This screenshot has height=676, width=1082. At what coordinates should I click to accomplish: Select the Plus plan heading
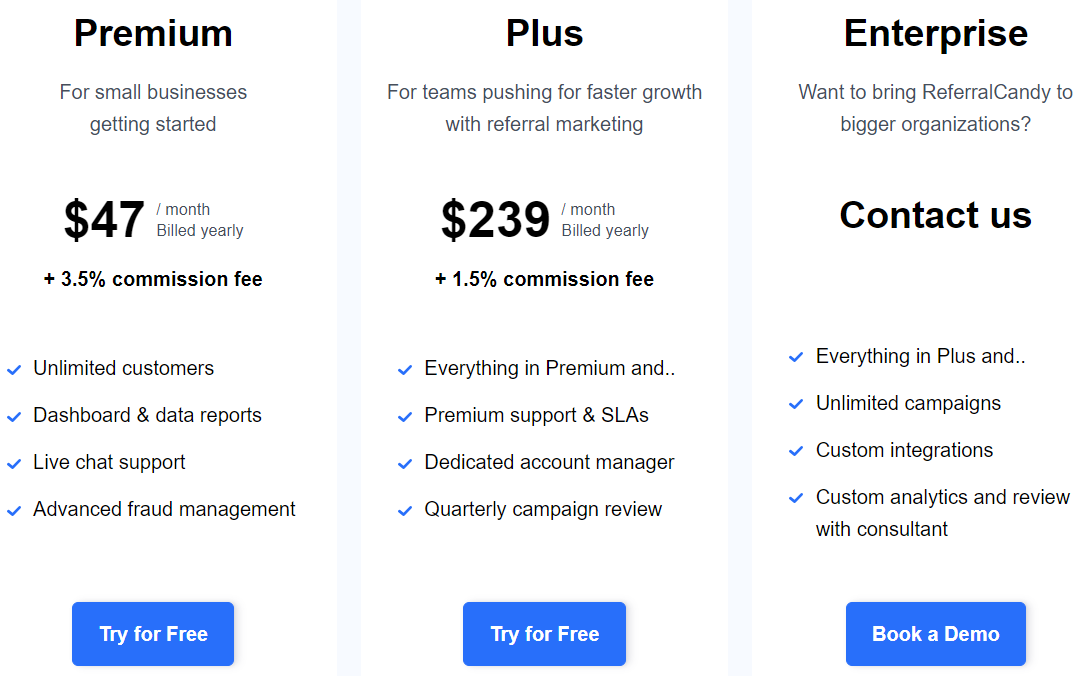[544, 33]
